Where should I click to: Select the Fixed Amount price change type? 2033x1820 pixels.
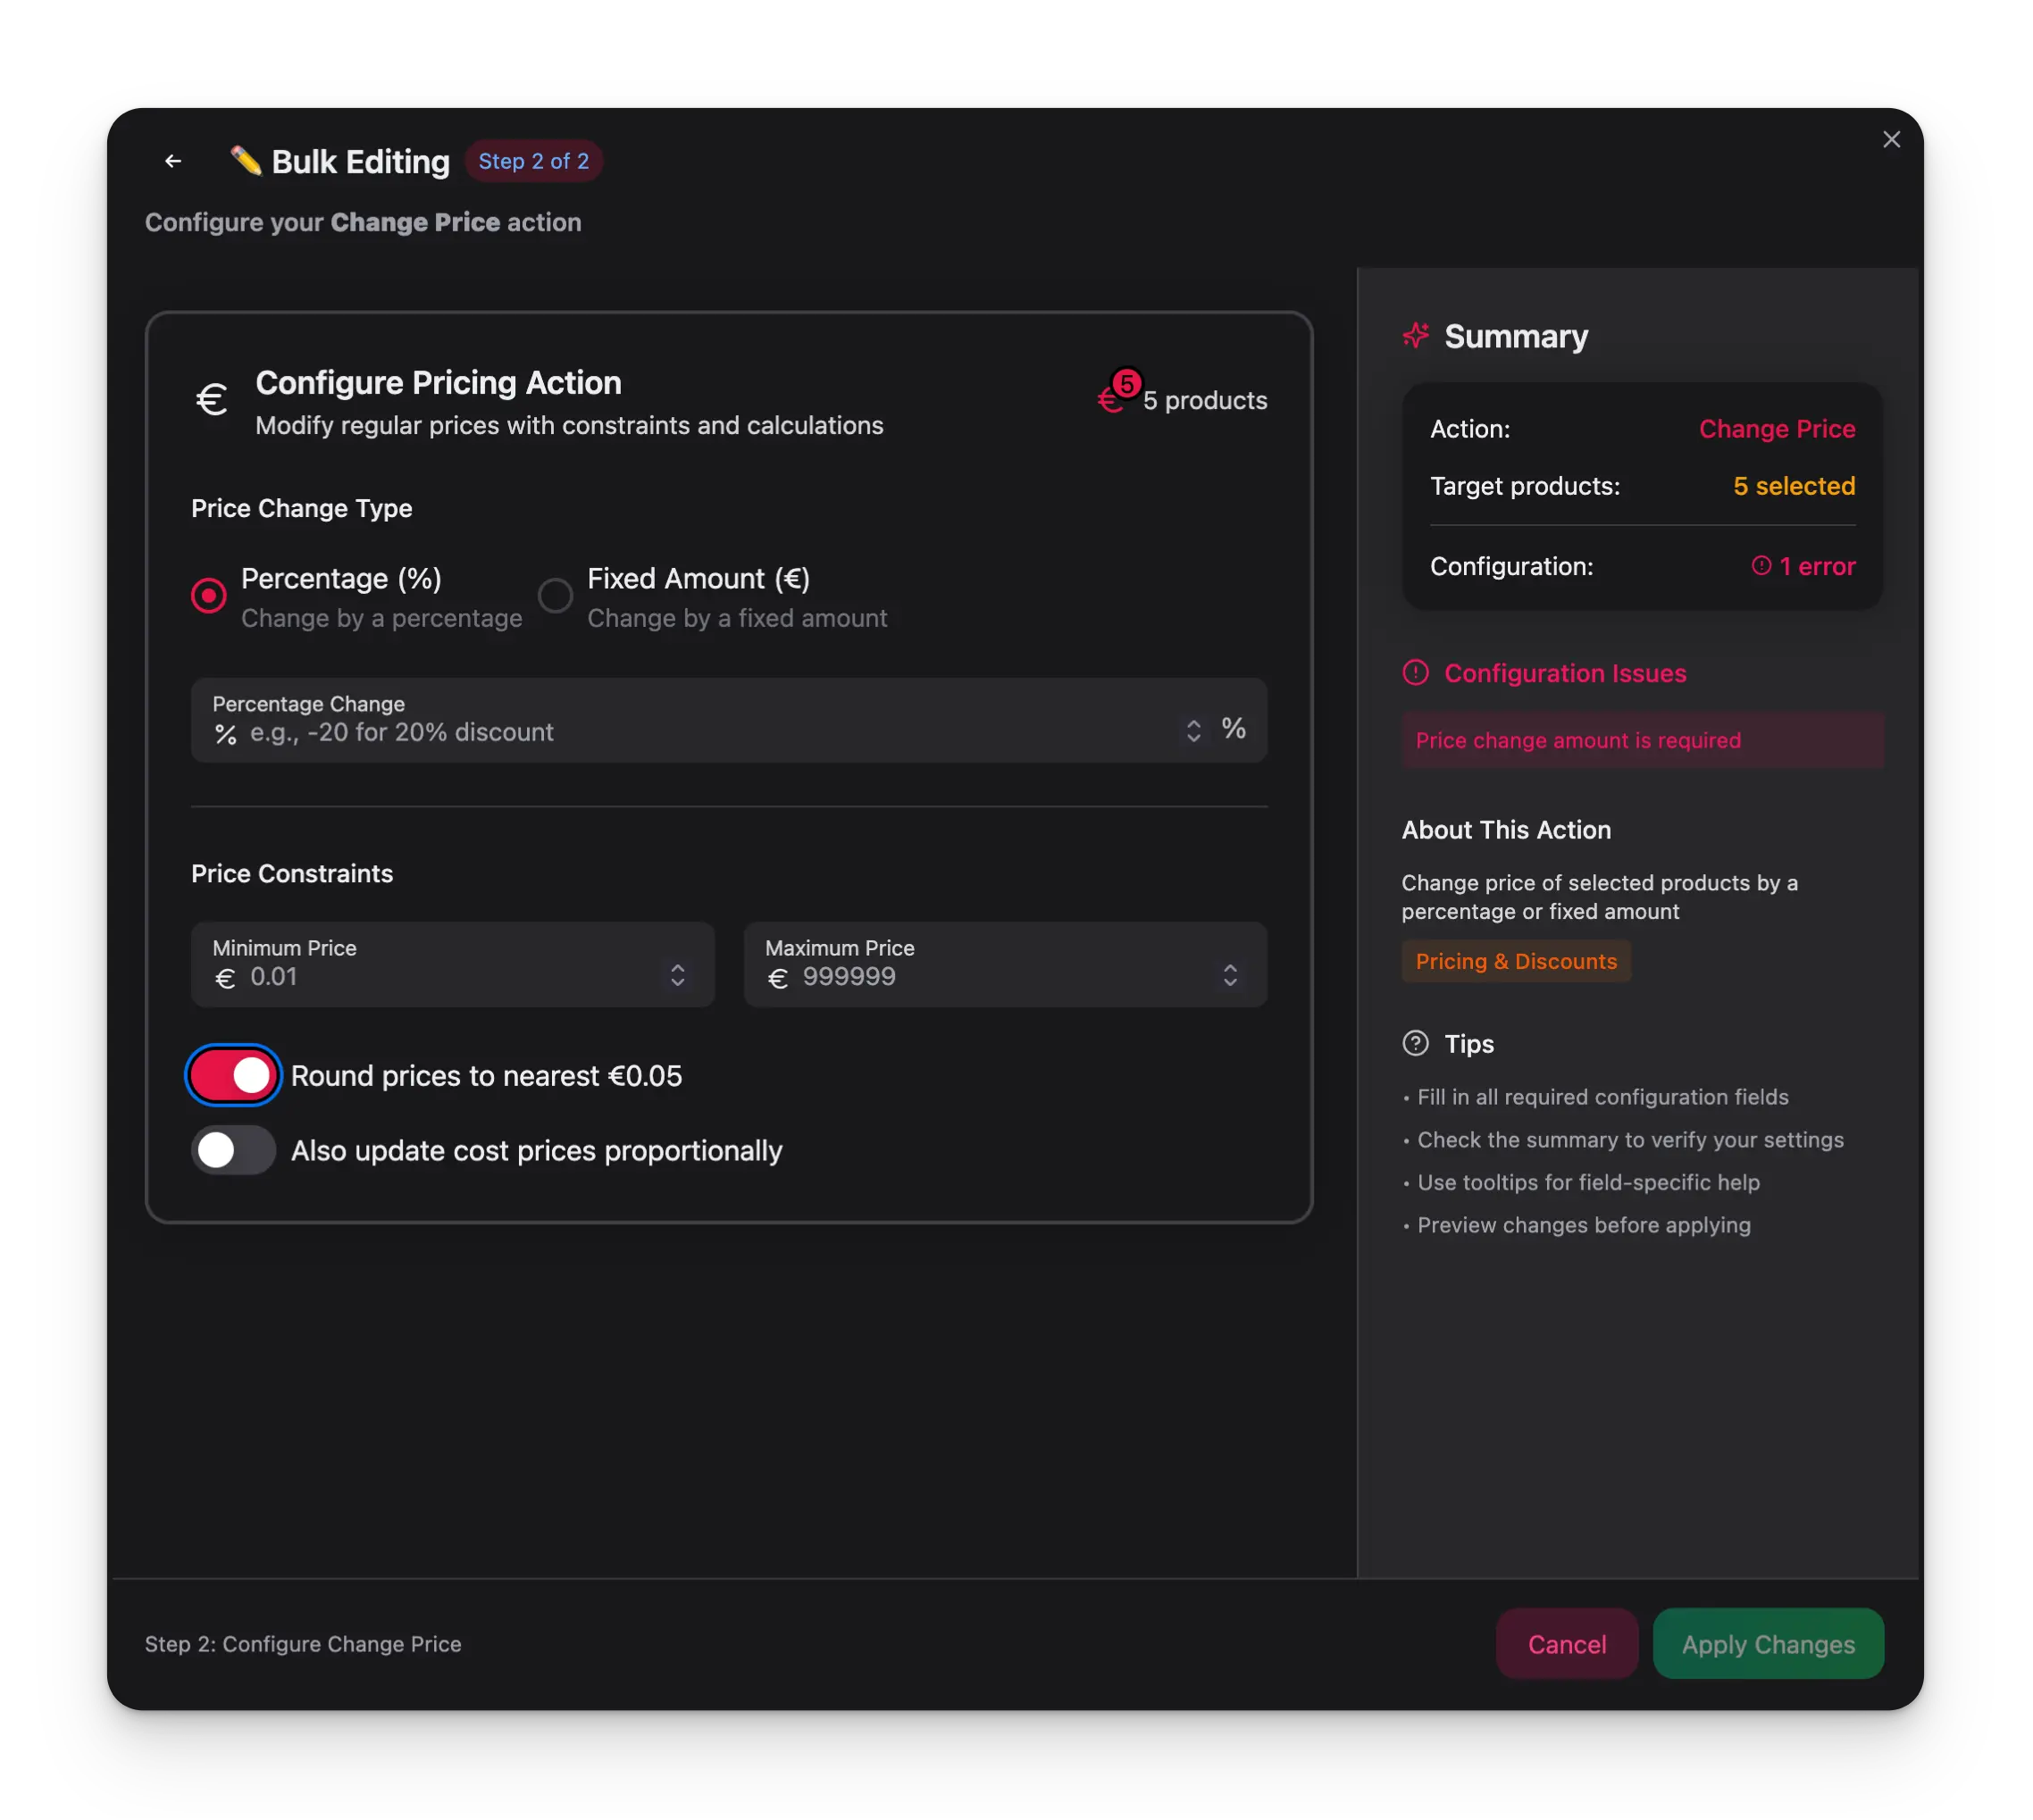[555, 595]
